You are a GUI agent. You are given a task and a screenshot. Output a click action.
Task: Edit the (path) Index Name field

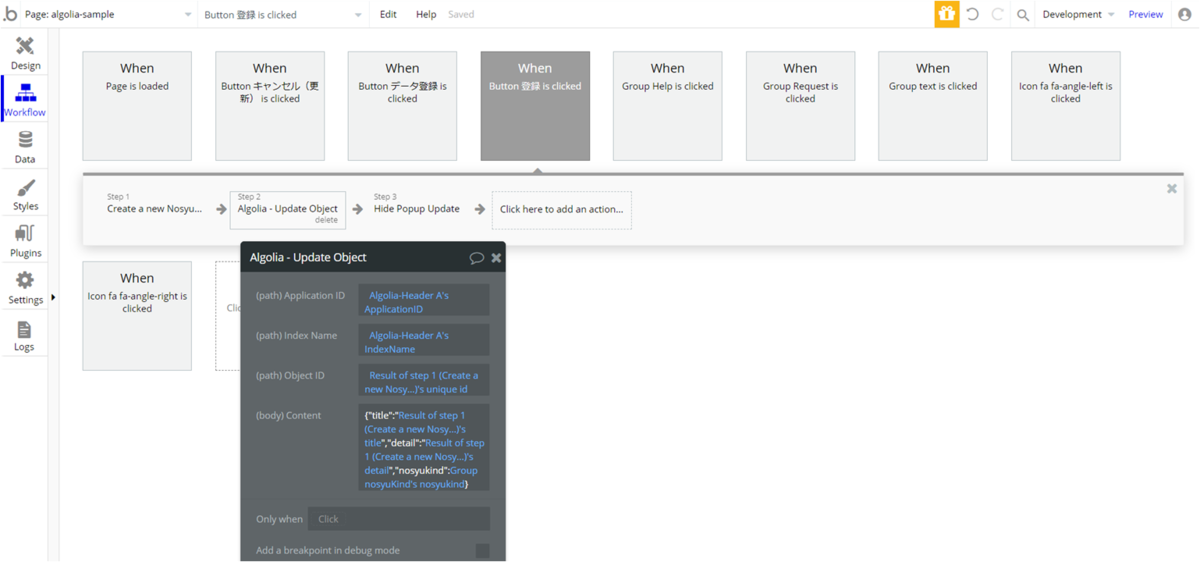[x=424, y=342]
